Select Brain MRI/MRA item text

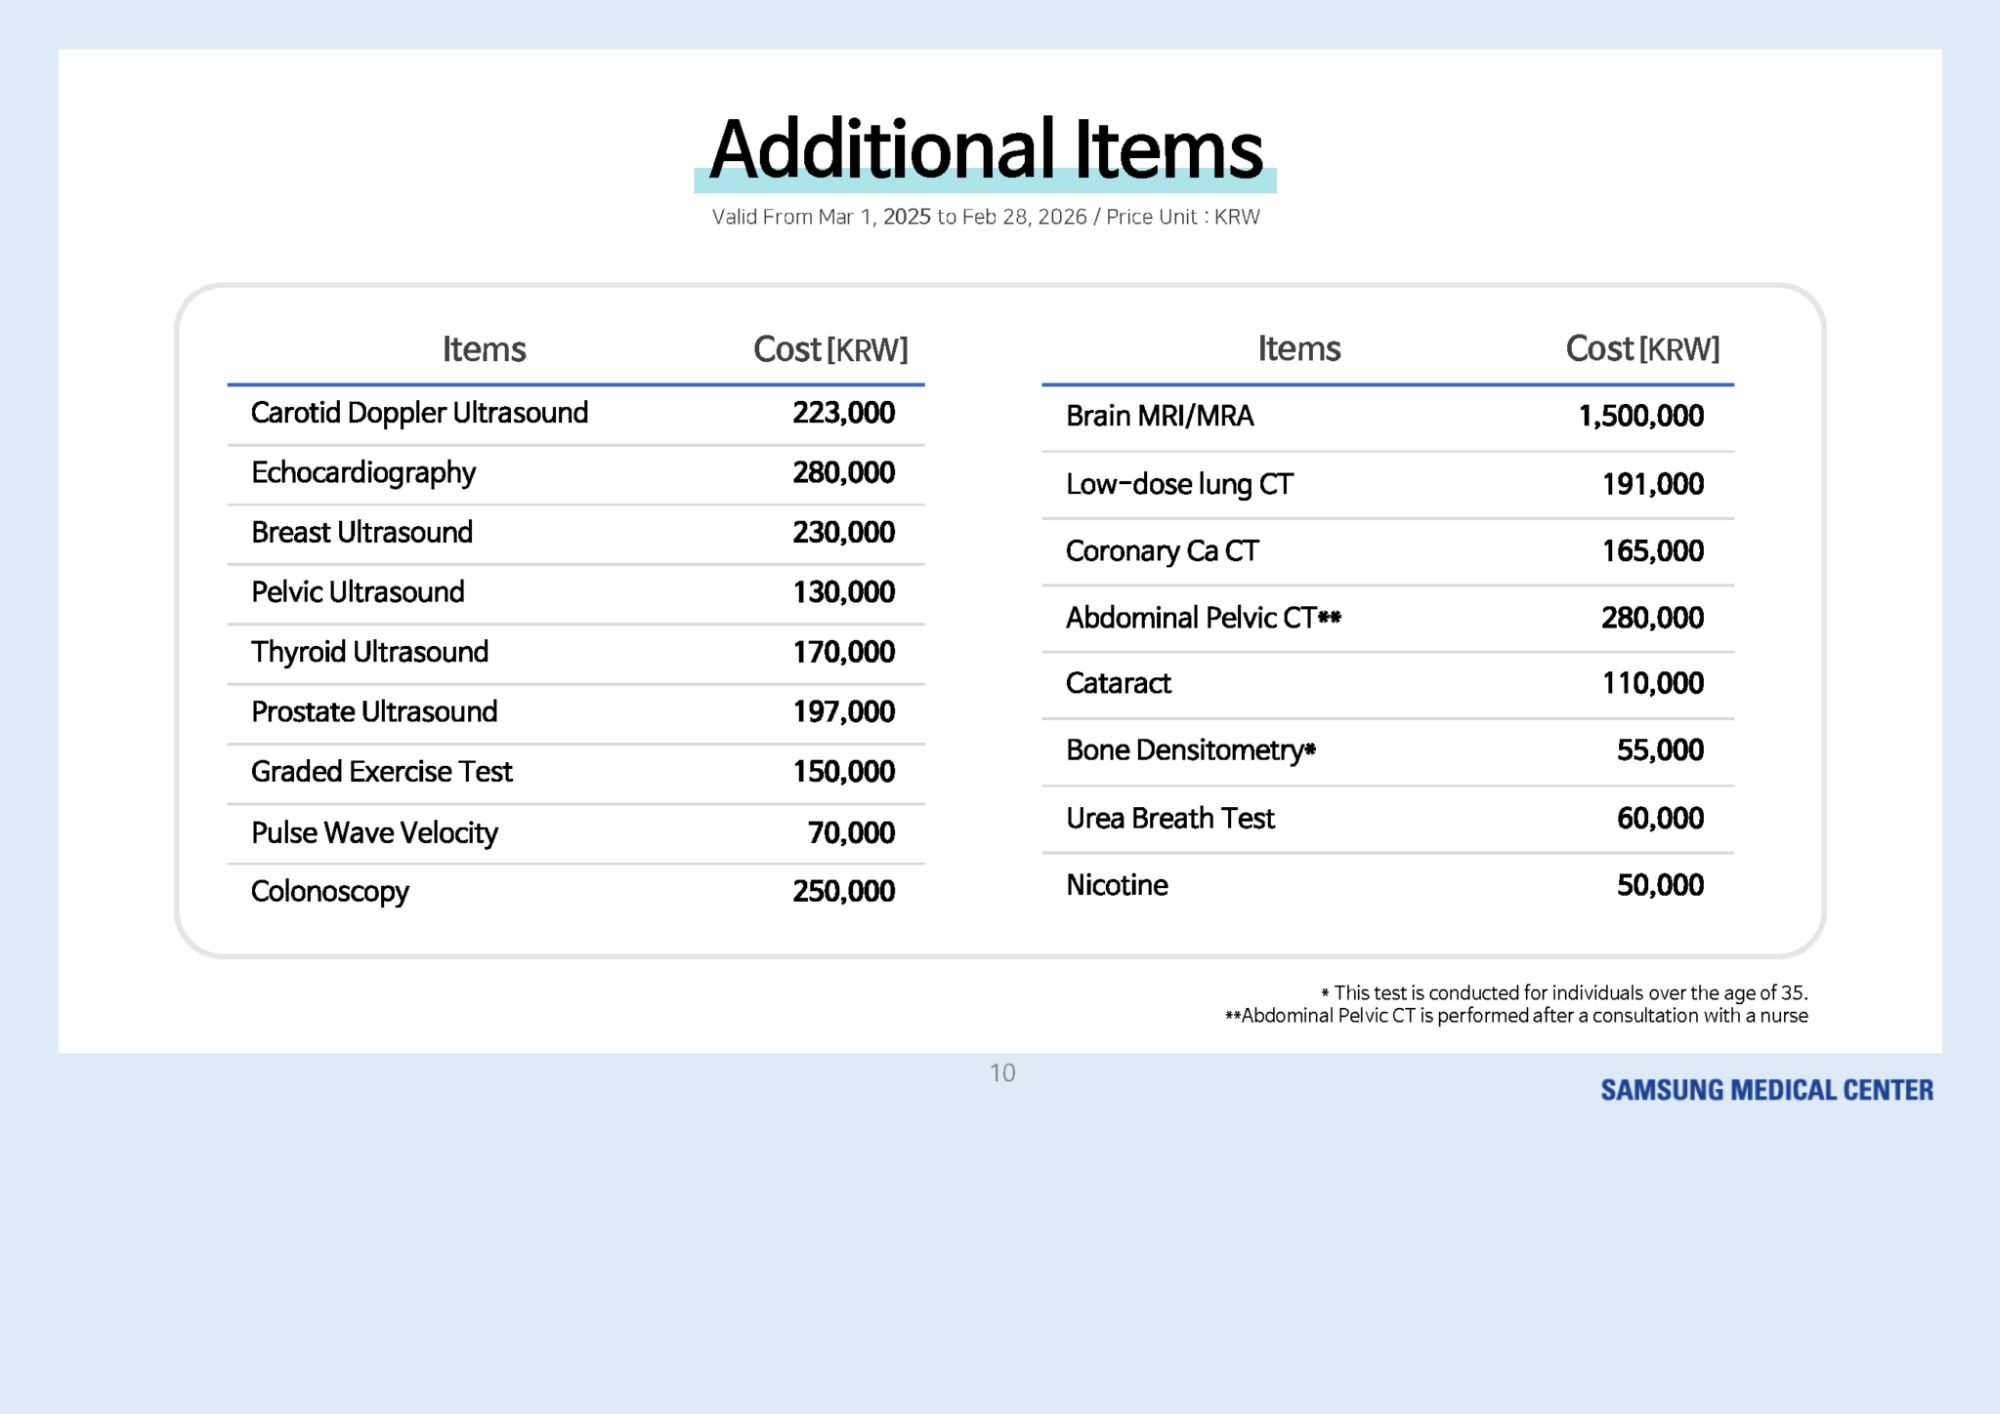1159,416
